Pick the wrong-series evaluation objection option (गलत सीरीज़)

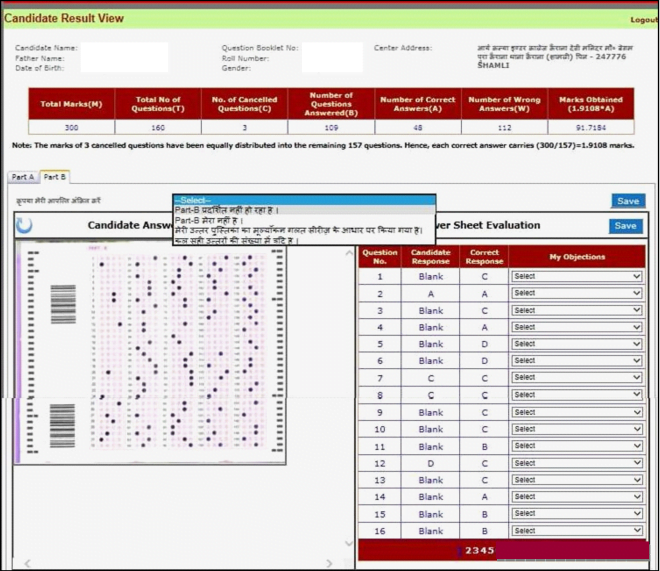coord(304,231)
